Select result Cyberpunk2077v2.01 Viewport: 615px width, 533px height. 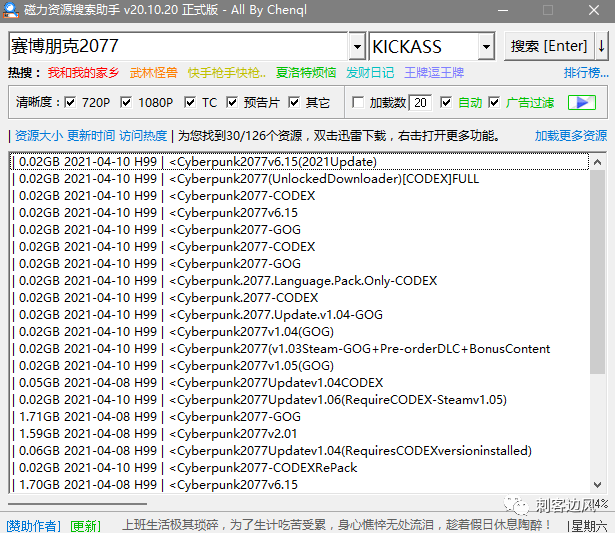[x=299, y=434]
